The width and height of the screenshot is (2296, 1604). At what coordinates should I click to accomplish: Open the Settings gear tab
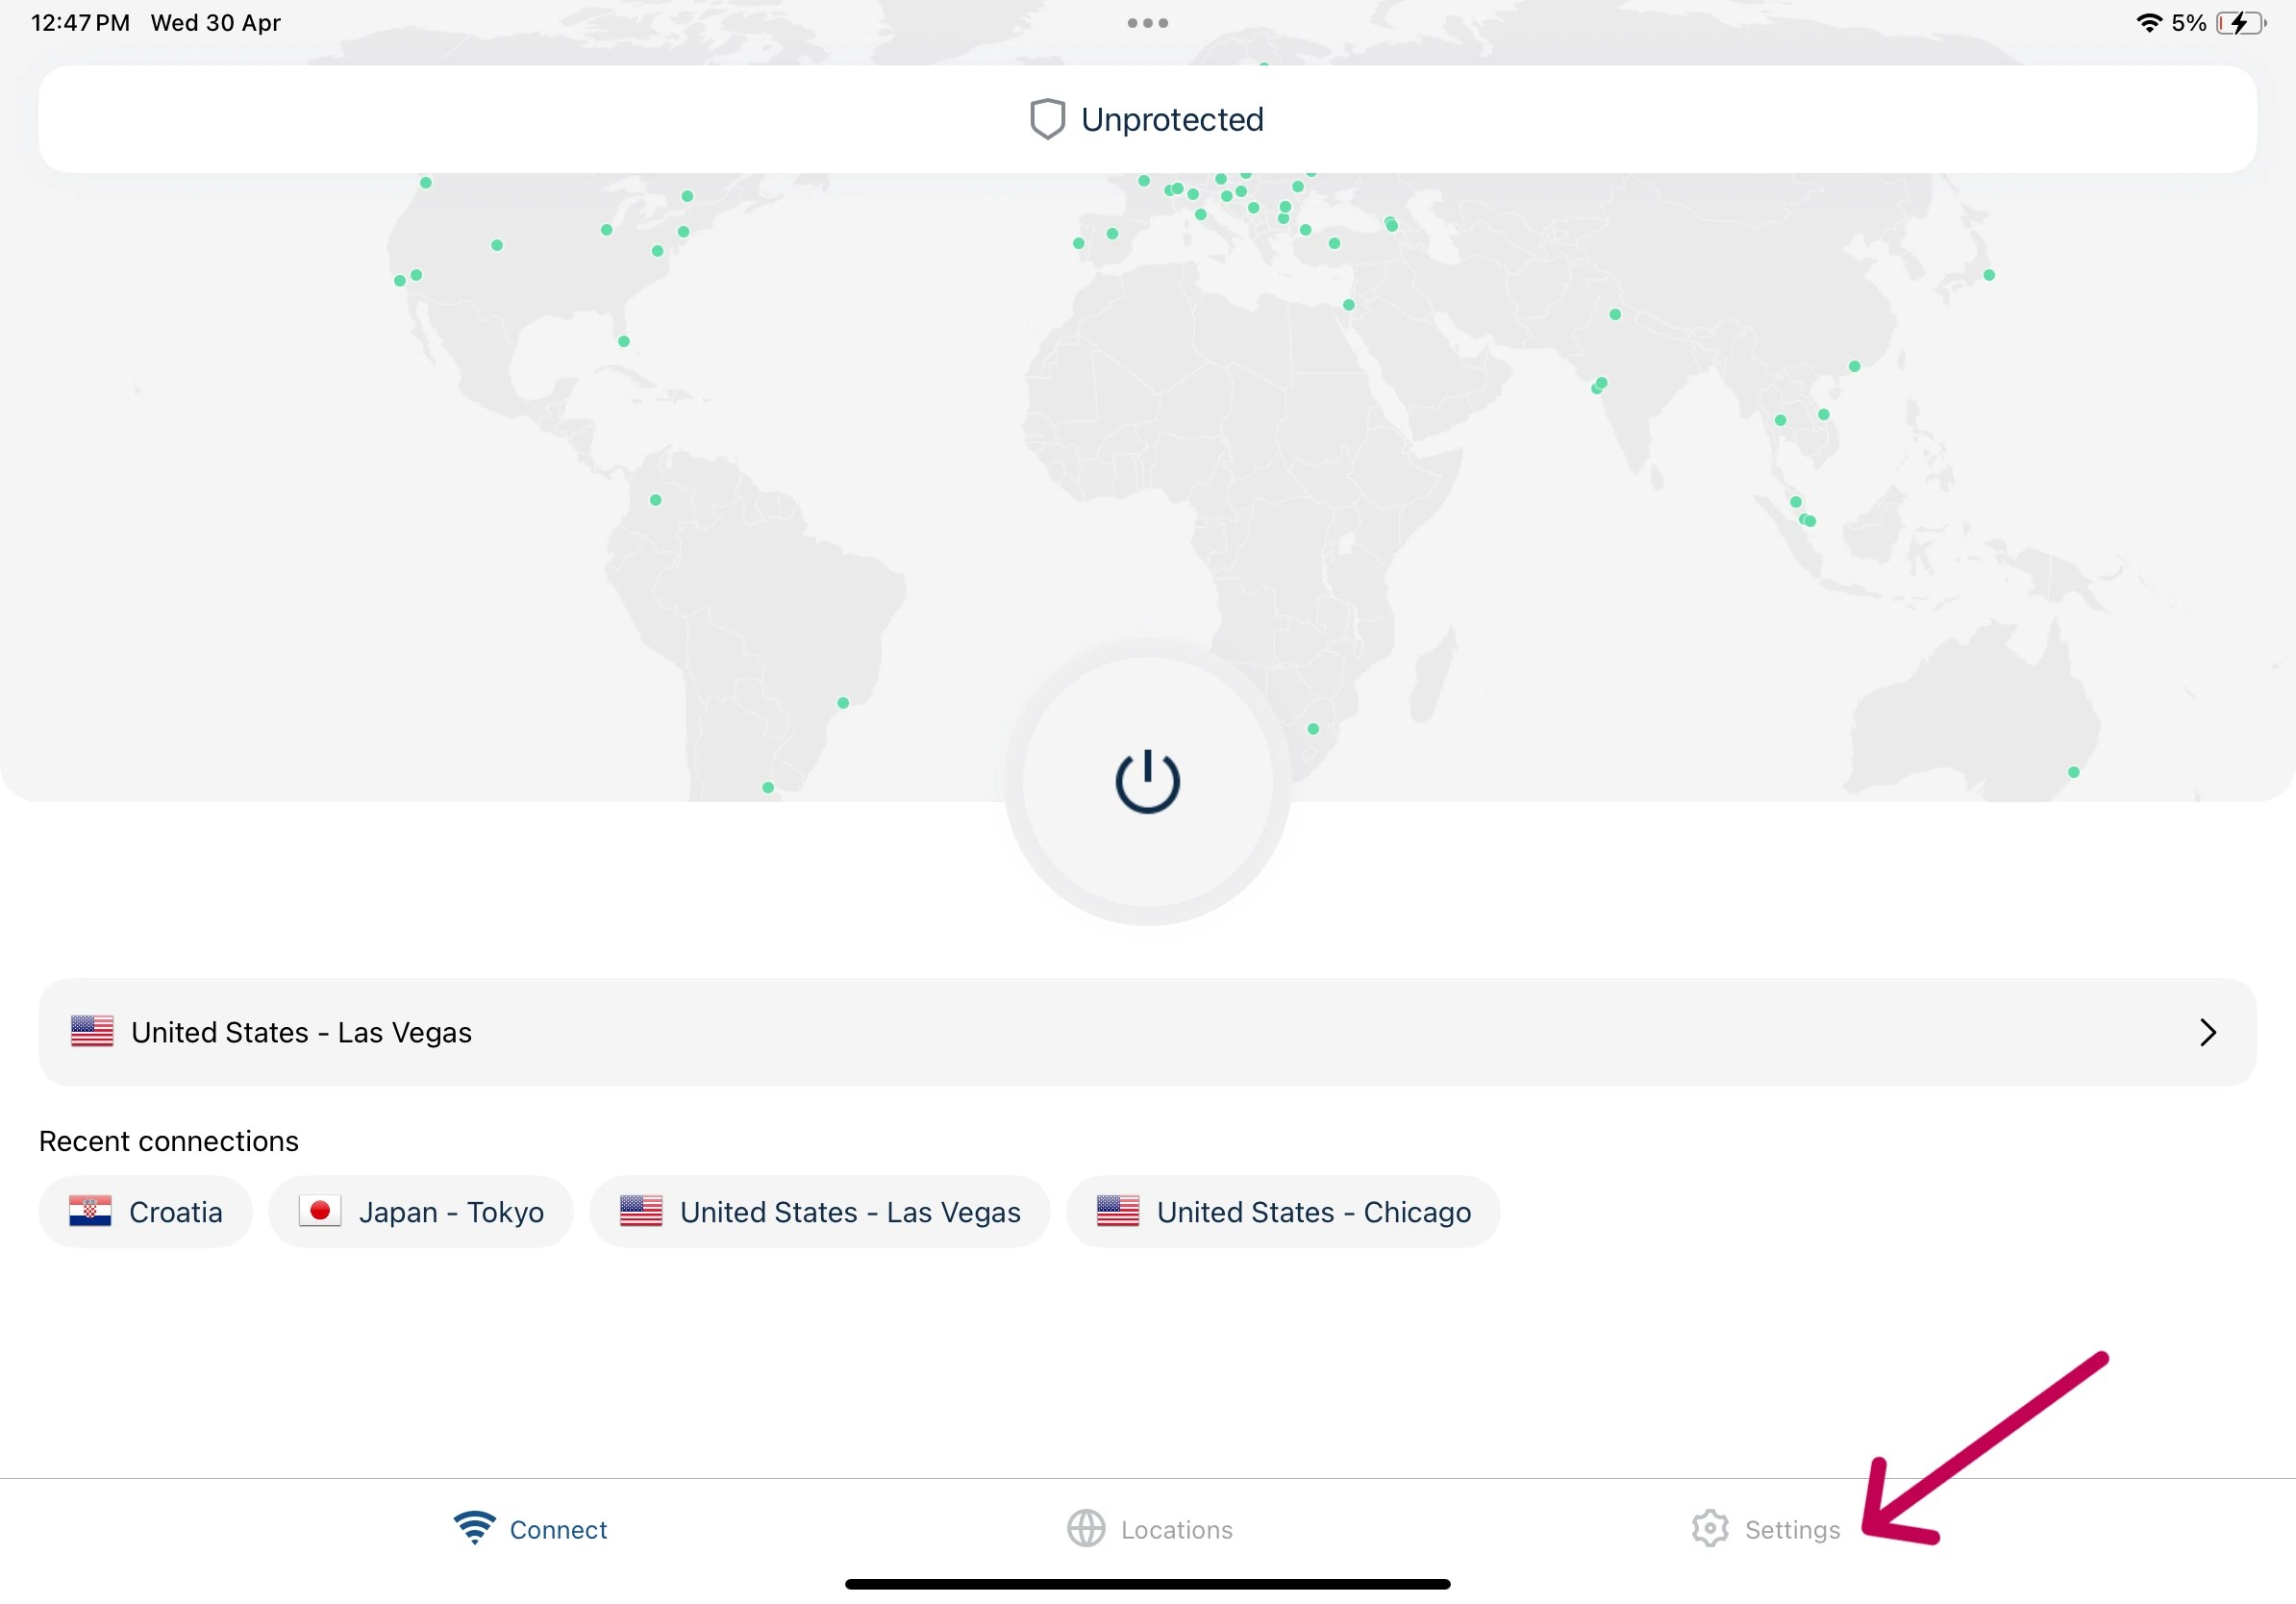point(1710,1528)
